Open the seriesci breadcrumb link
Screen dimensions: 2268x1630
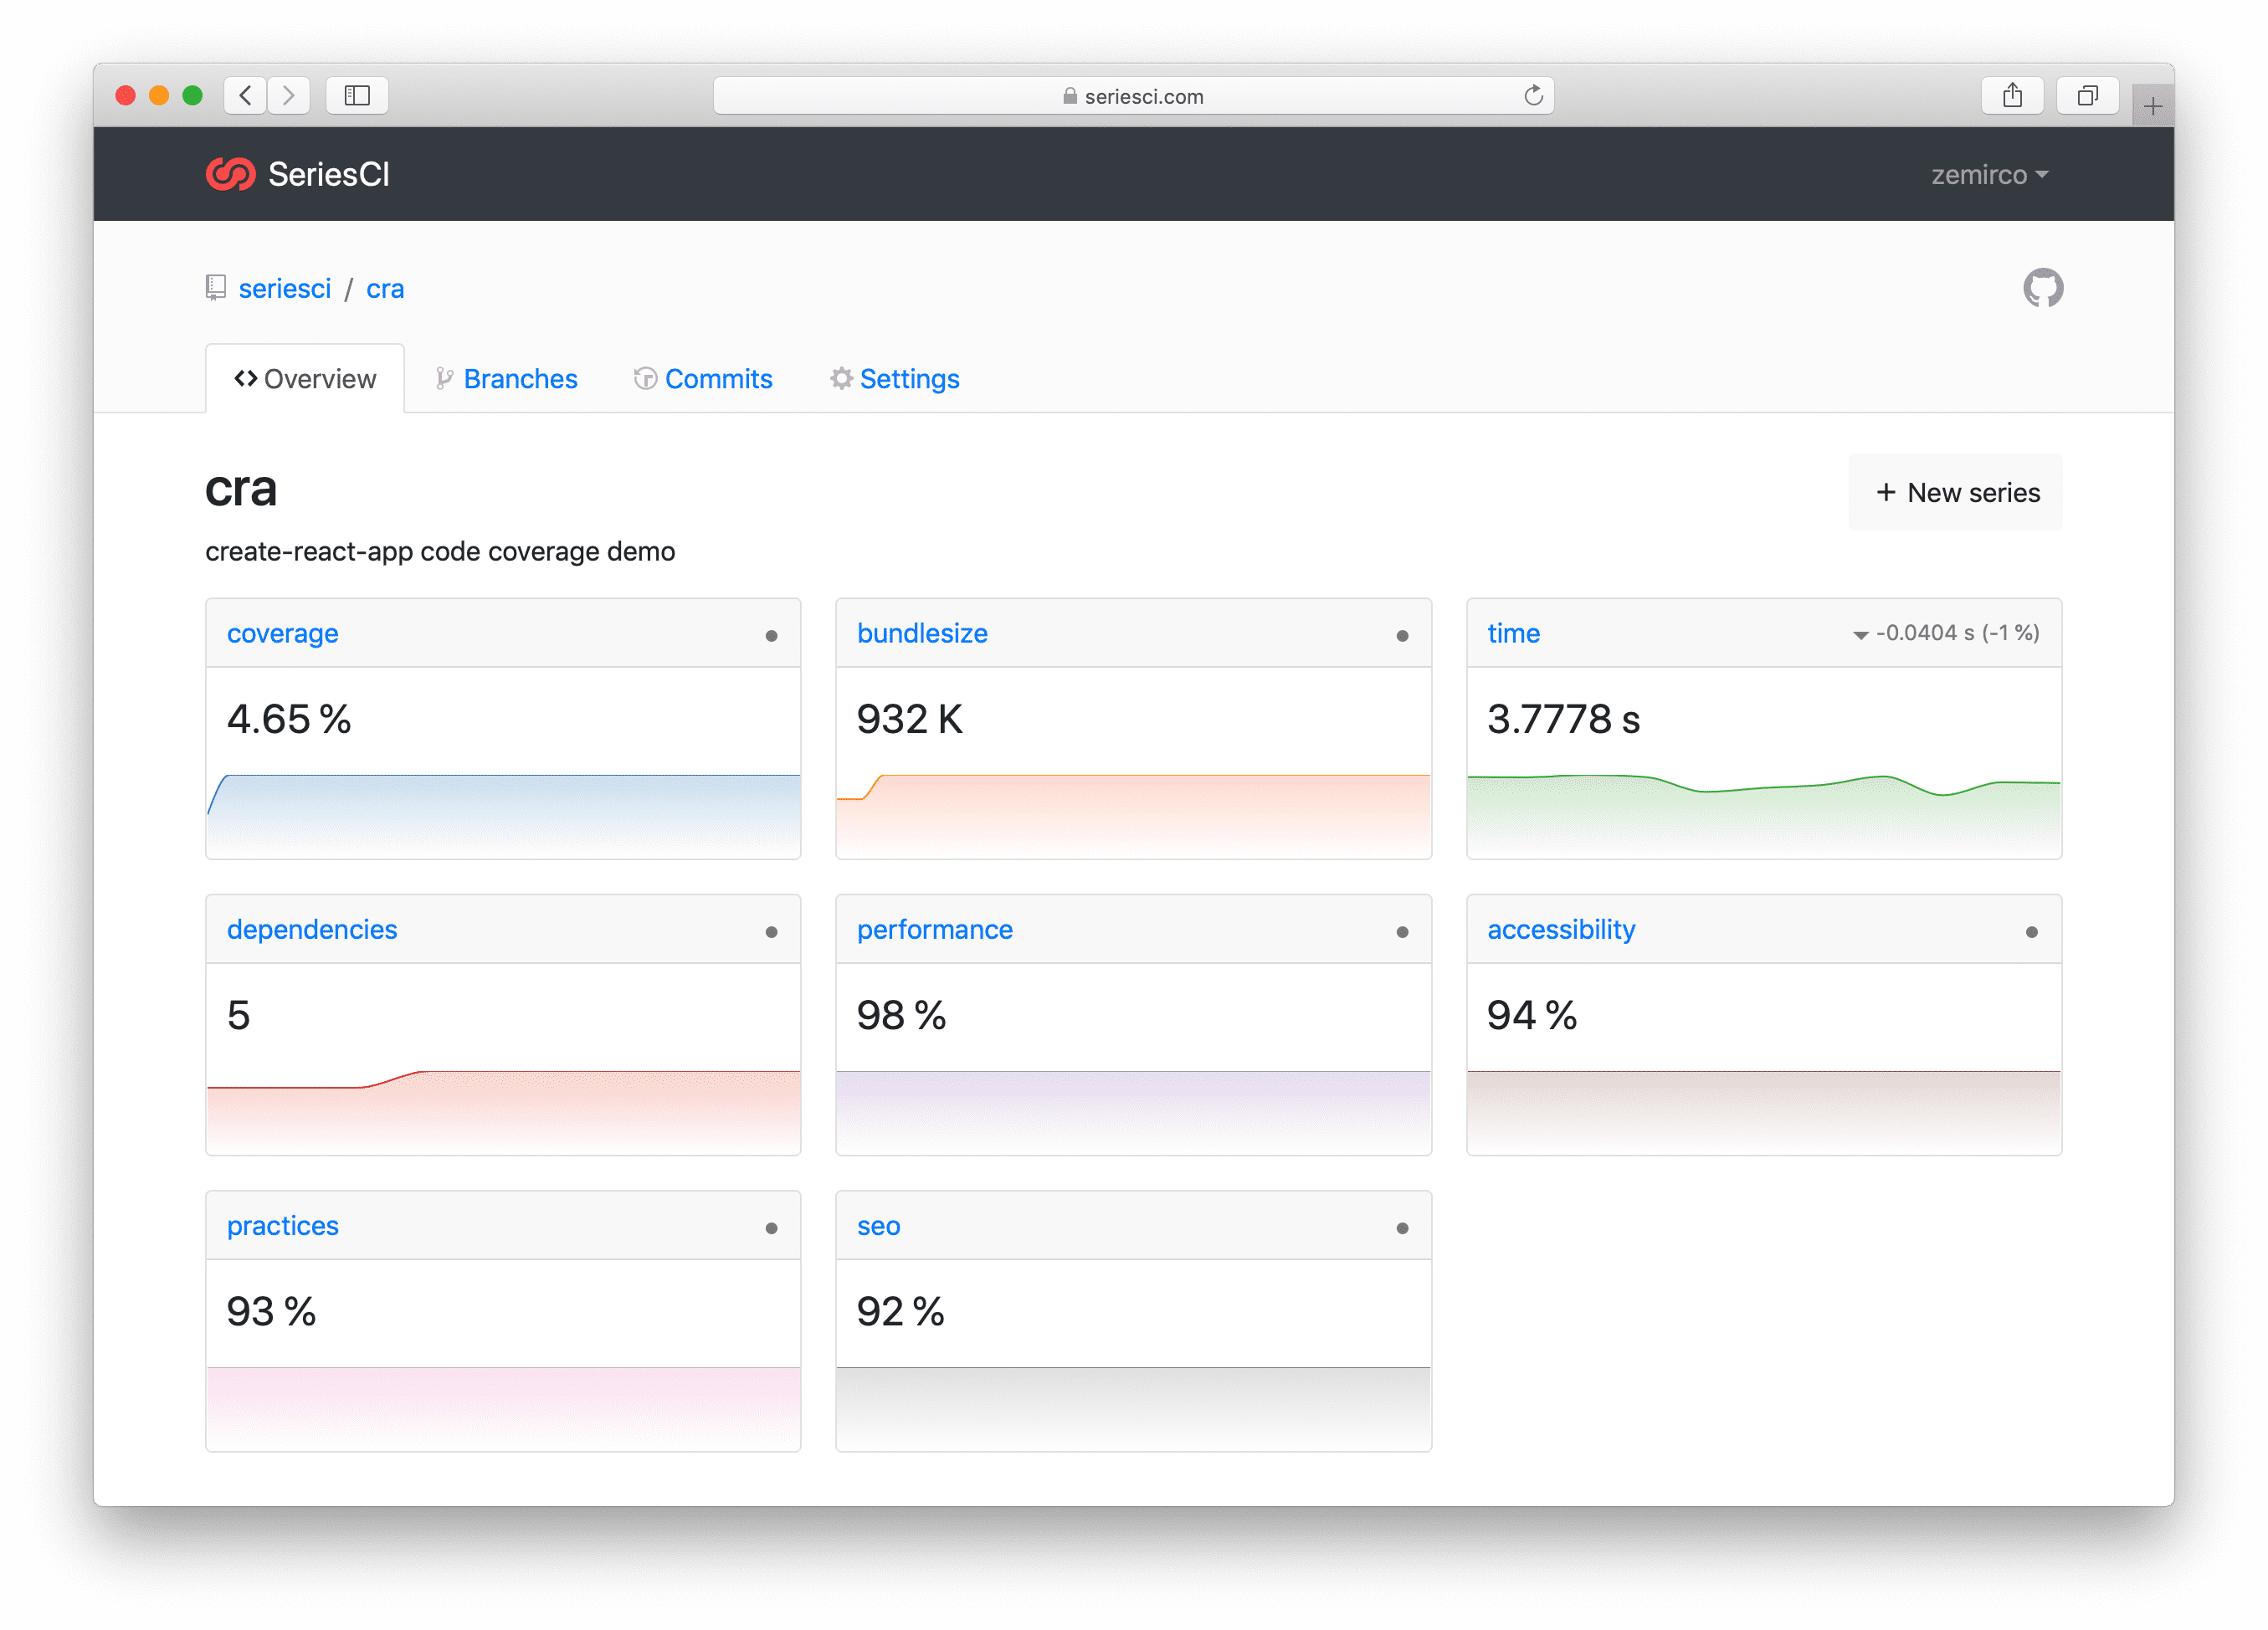click(285, 288)
